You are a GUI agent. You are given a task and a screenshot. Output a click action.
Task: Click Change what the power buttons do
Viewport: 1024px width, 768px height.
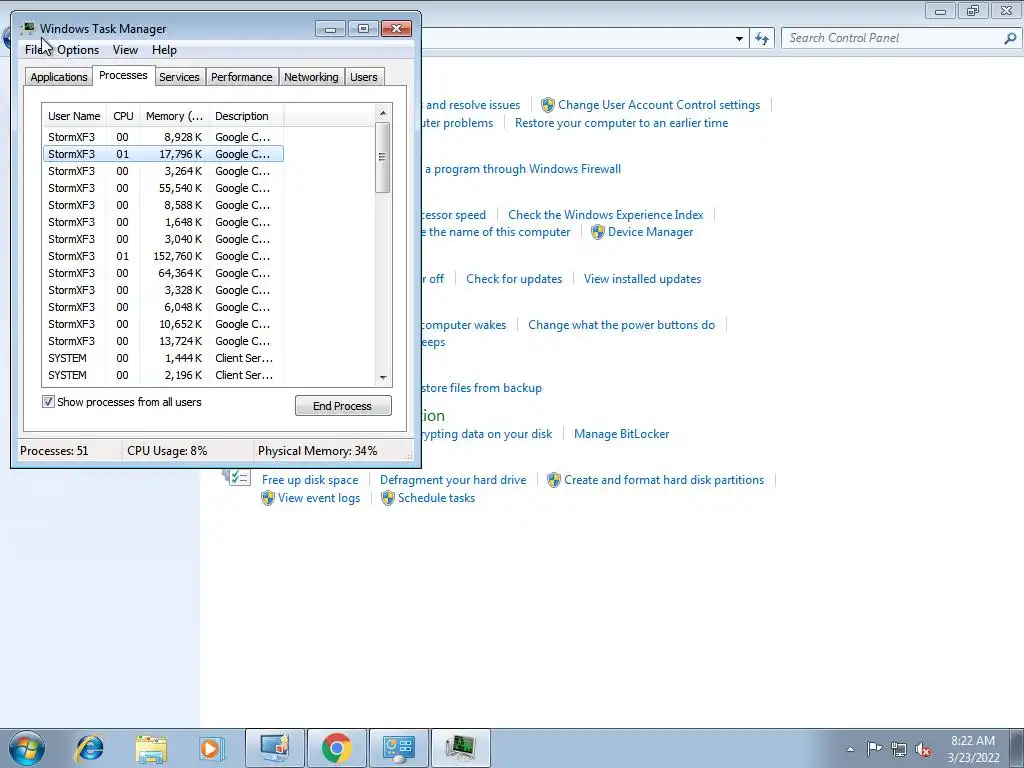coord(621,325)
